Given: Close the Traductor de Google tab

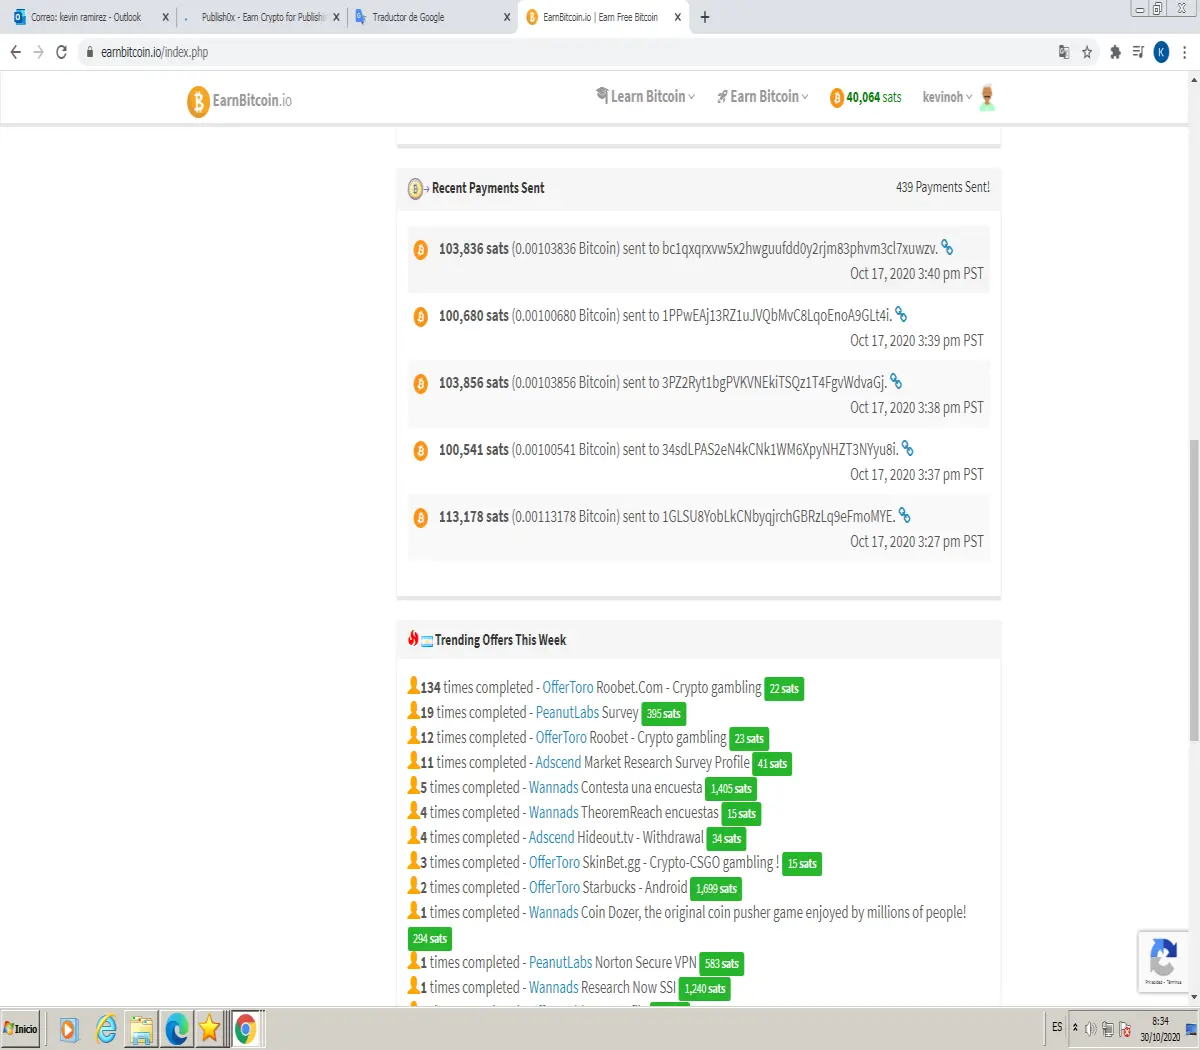Looking at the screenshot, I should pos(507,17).
